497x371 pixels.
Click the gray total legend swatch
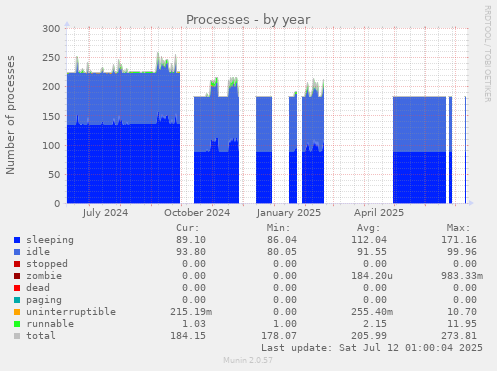17,336
